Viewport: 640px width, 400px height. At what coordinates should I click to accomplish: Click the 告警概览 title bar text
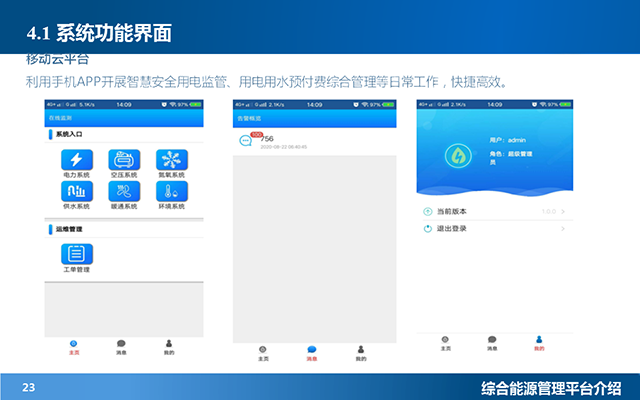pyautogui.click(x=249, y=118)
